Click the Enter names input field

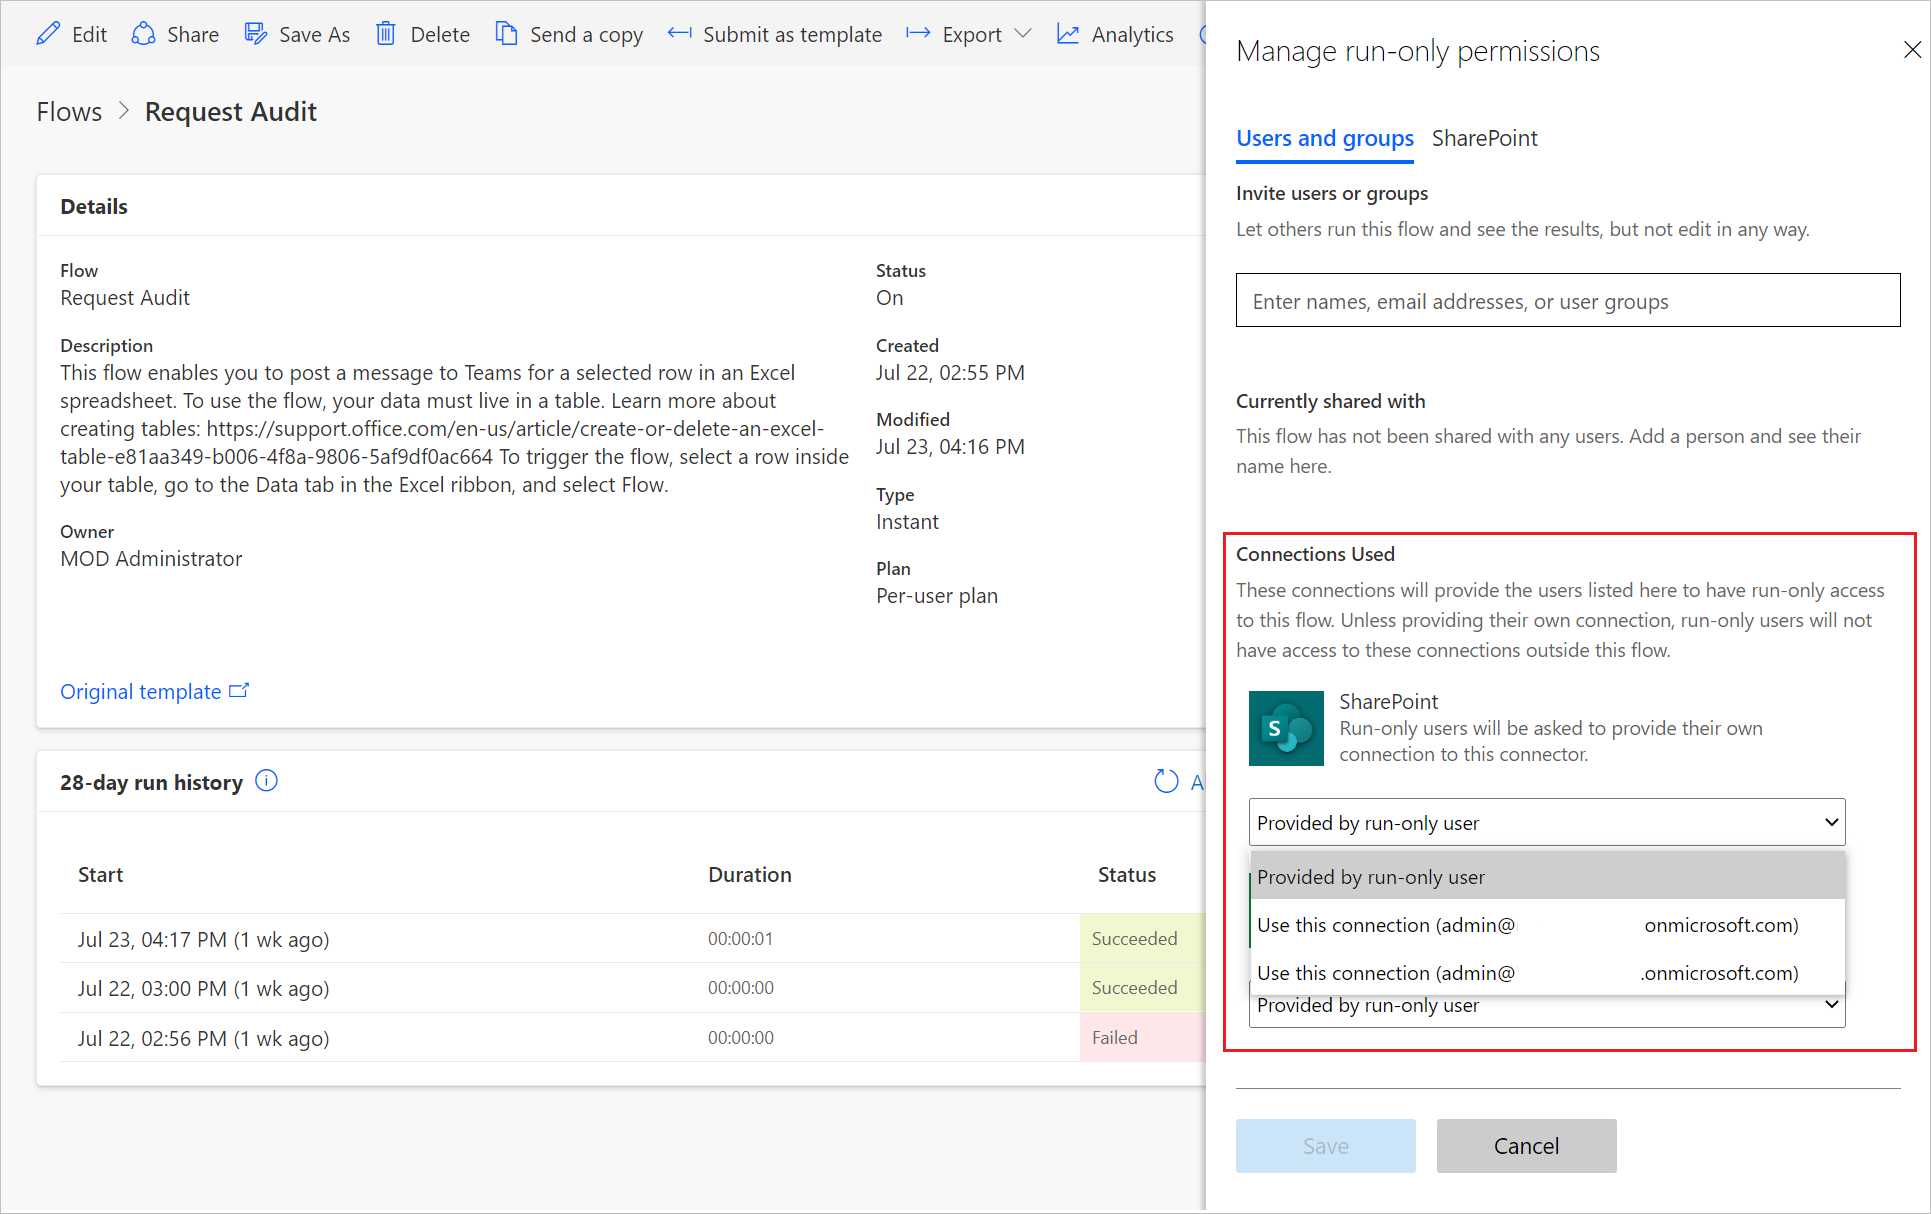click(x=1567, y=301)
